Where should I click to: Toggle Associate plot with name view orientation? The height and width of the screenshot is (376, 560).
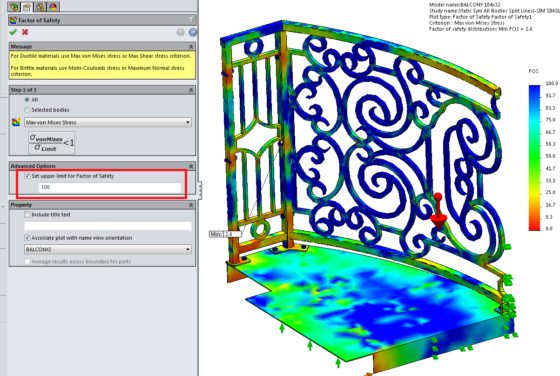tap(27, 238)
